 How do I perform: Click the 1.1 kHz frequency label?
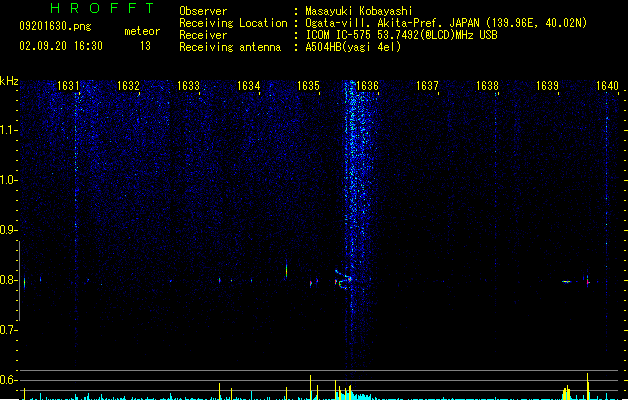[x=8, y=130]
